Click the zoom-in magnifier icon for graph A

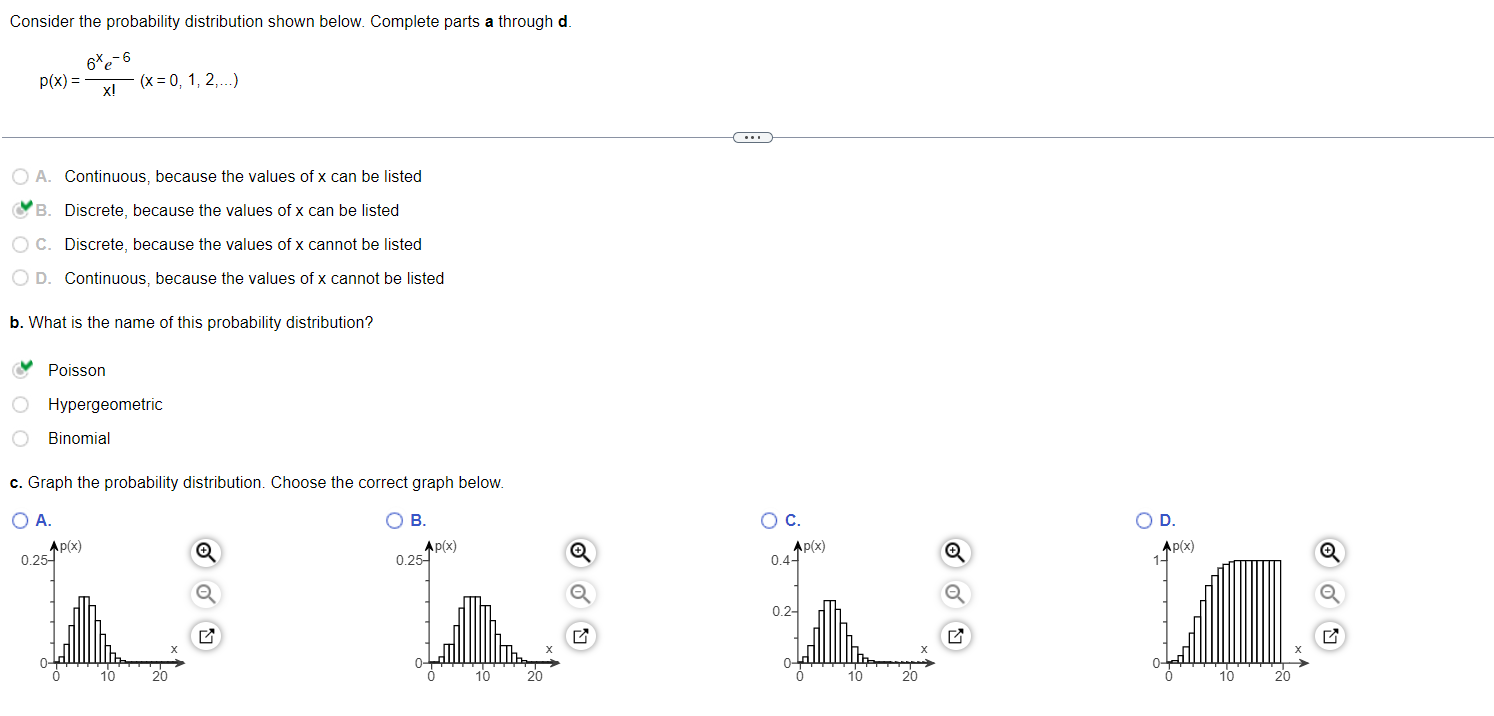coord(205,552)
